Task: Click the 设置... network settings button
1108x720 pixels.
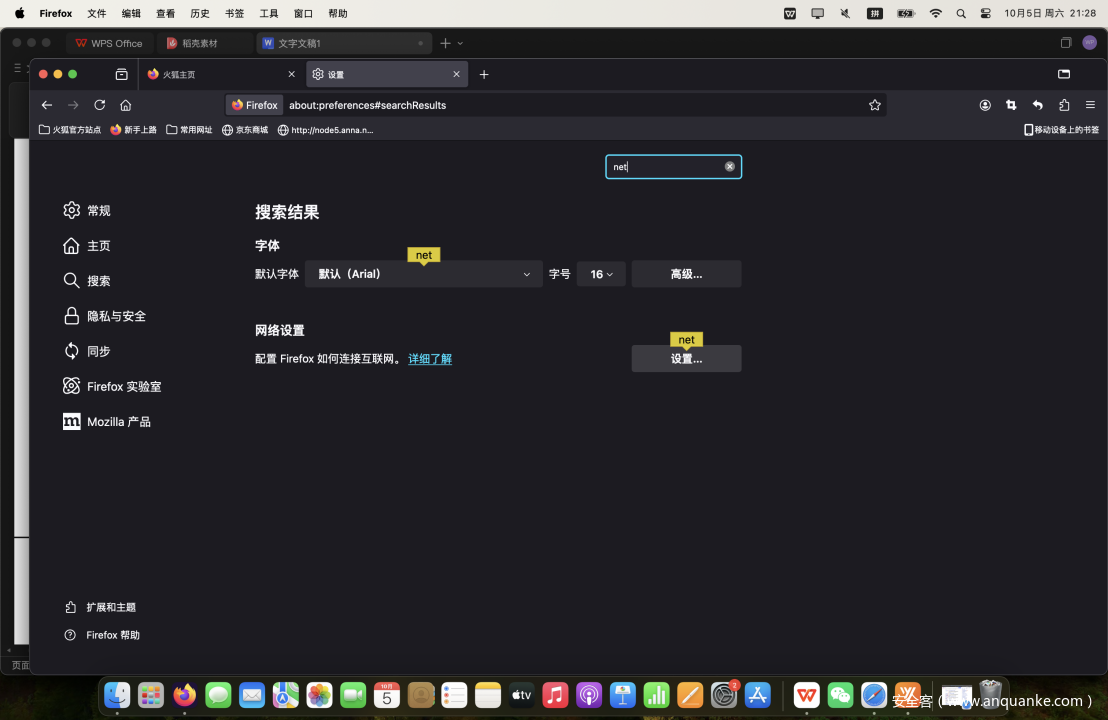Action: (686, 359)
